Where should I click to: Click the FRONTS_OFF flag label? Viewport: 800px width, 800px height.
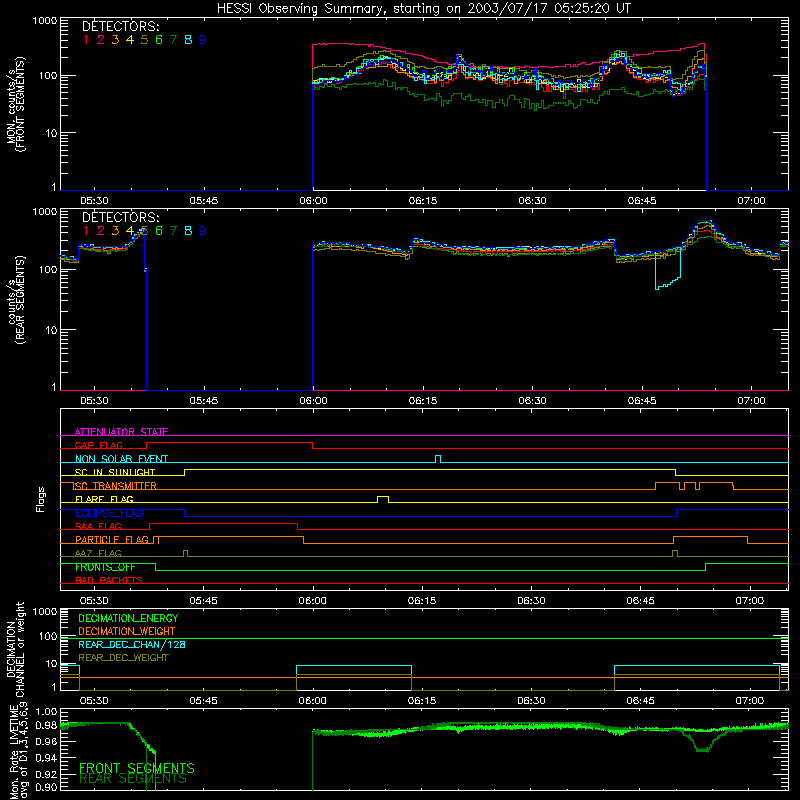[105, 567]
